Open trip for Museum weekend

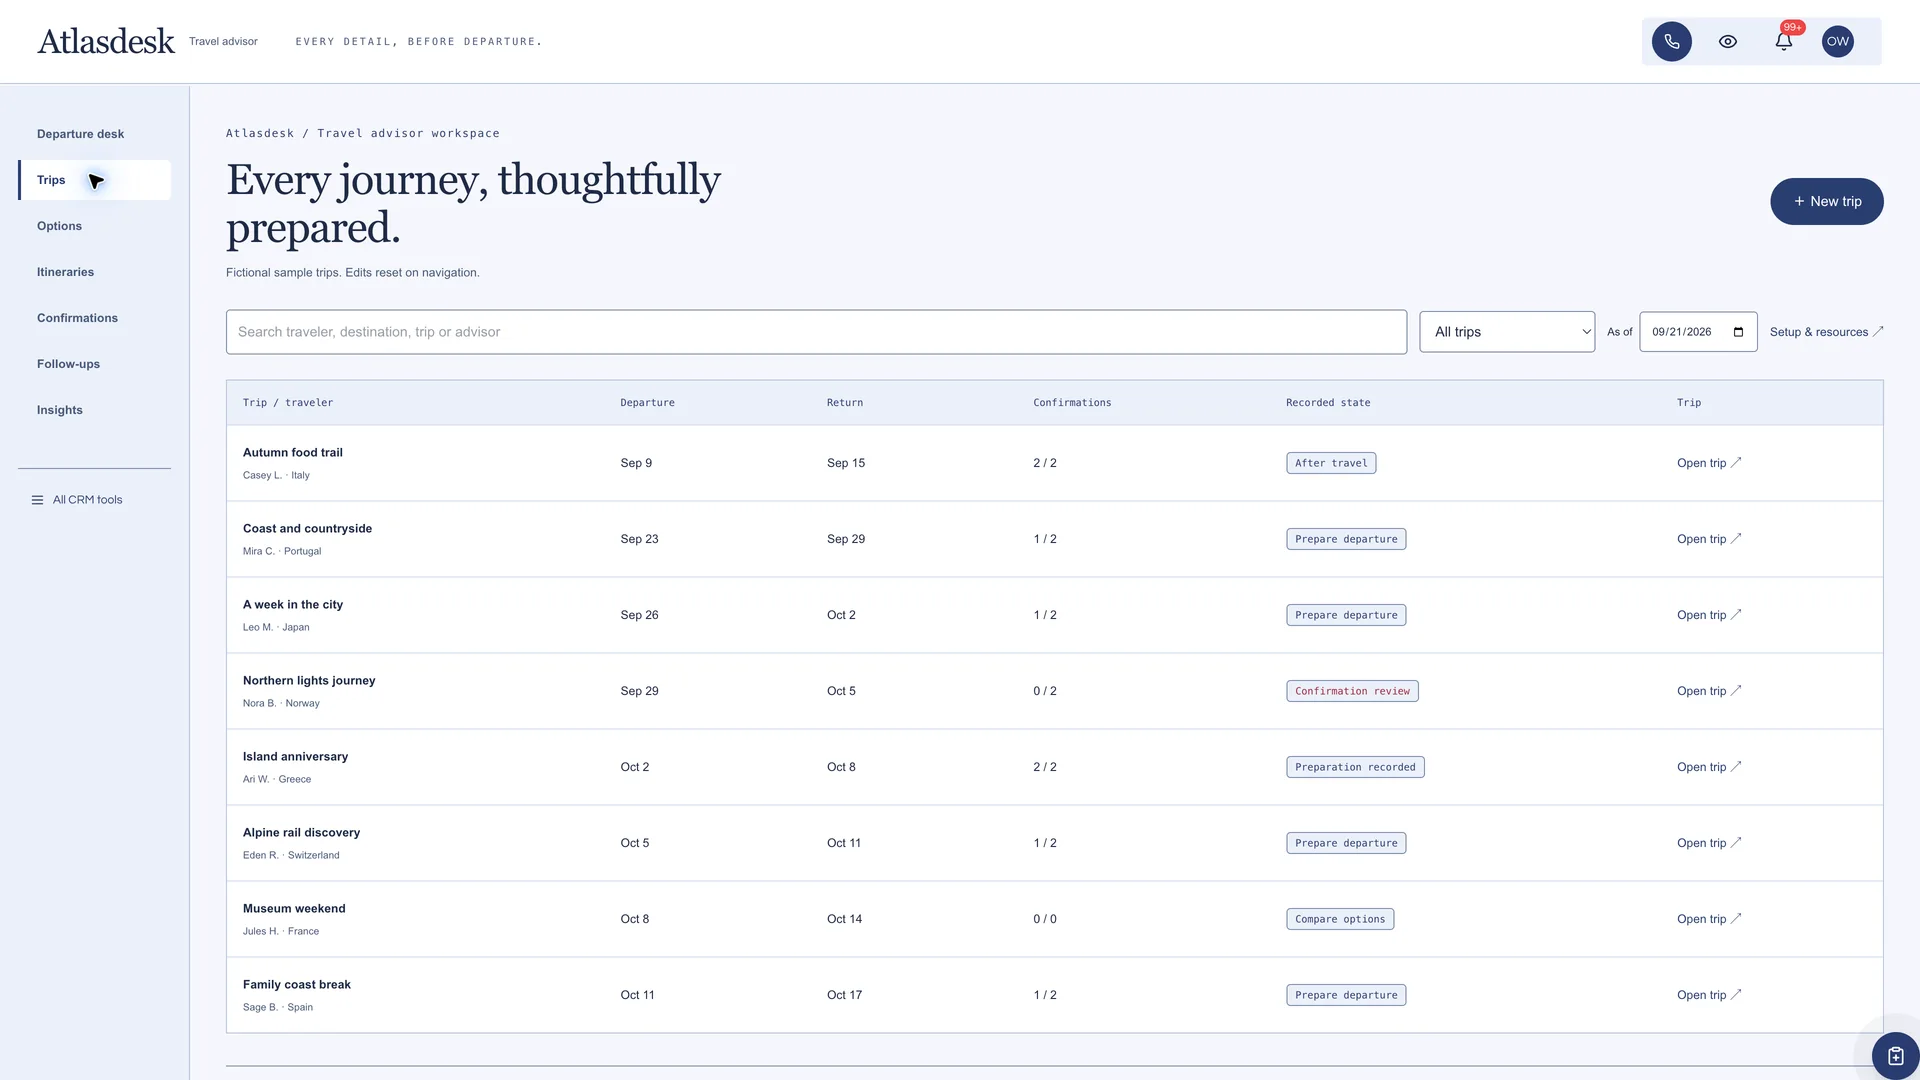pos(1709,919)
